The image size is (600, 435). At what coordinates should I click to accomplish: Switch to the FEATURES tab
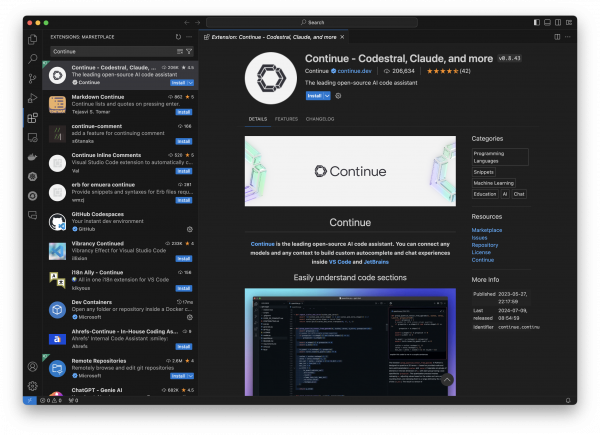click(286, 119)
